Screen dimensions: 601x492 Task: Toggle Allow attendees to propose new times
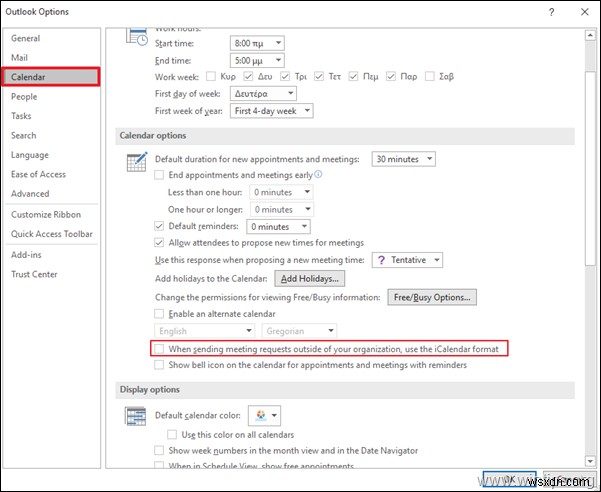159,243
